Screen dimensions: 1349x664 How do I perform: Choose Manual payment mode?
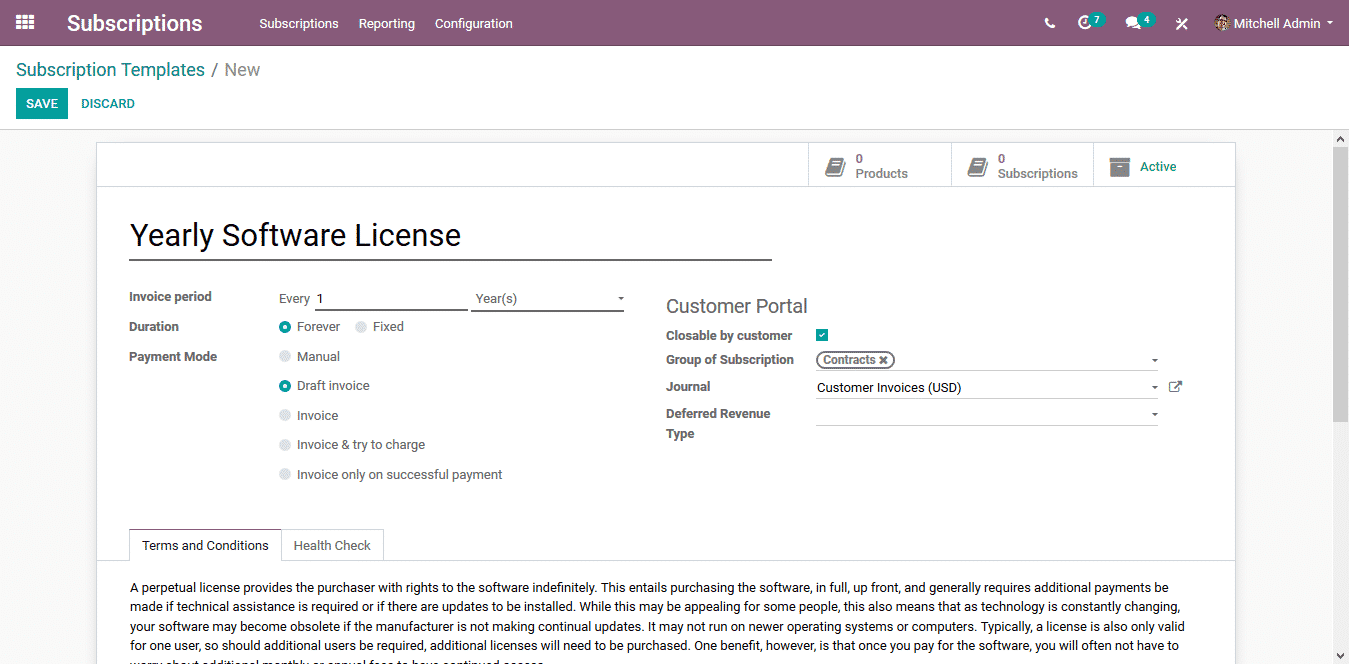click(285, 357)
